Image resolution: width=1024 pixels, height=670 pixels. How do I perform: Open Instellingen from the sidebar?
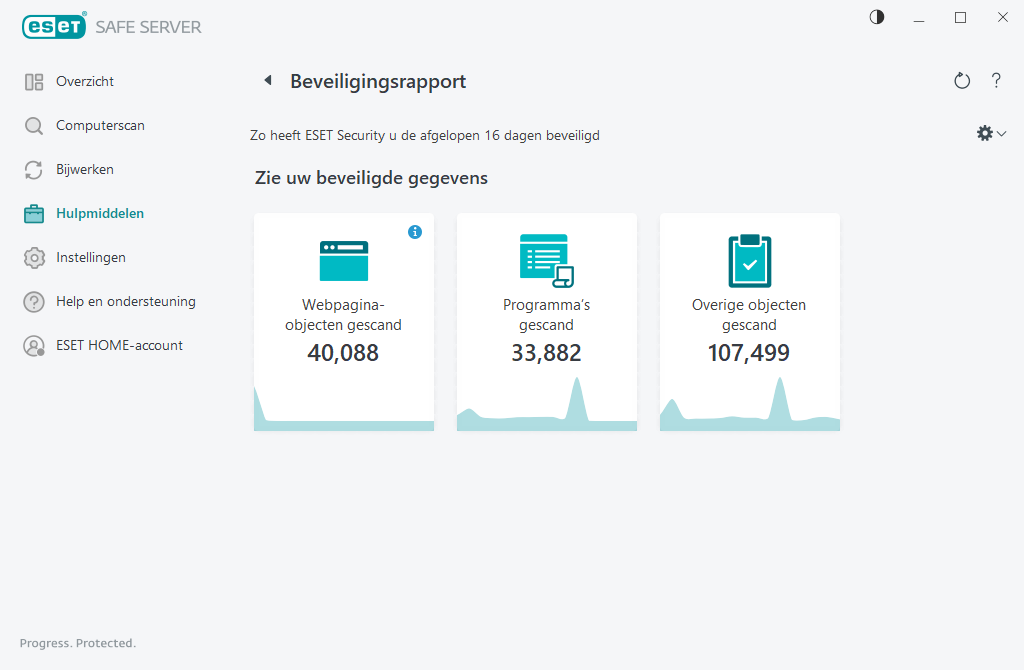pyautogui.click(x=91, y=258)
